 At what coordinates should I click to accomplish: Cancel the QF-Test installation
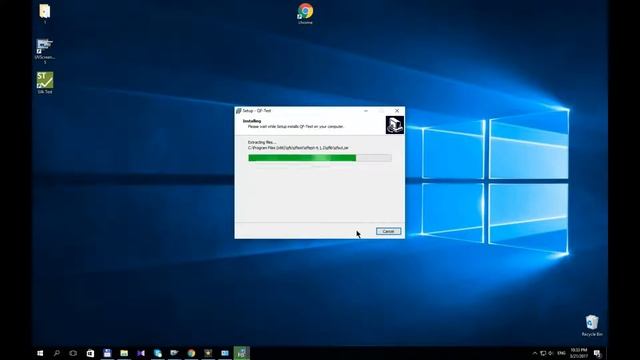388,231
